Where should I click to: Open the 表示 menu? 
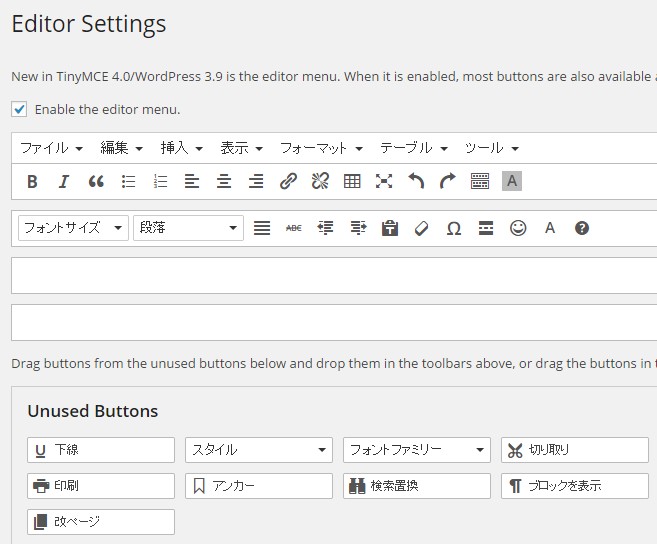coord(241,148)
